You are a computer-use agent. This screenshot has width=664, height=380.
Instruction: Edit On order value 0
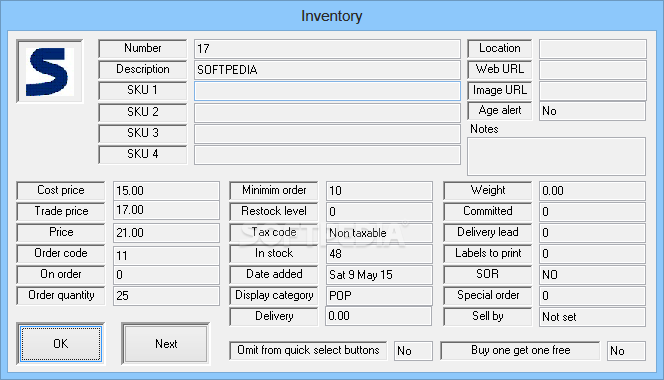tap(166, 275)
